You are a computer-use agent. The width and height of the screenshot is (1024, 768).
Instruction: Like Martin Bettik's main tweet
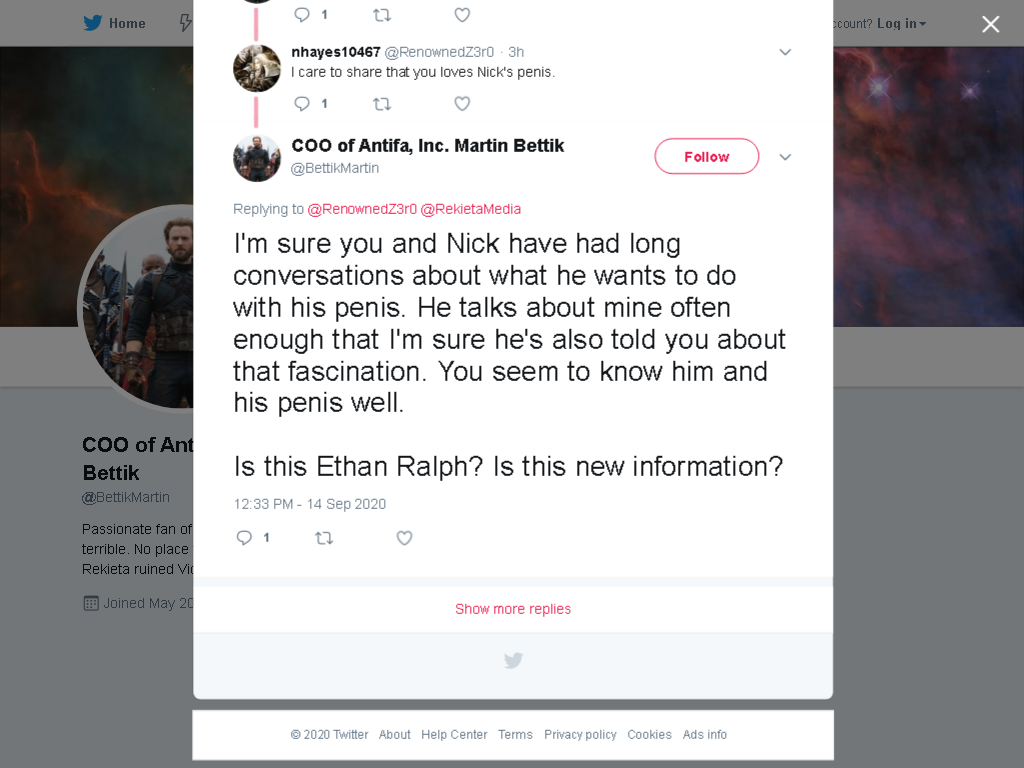(x=404, y=537)
